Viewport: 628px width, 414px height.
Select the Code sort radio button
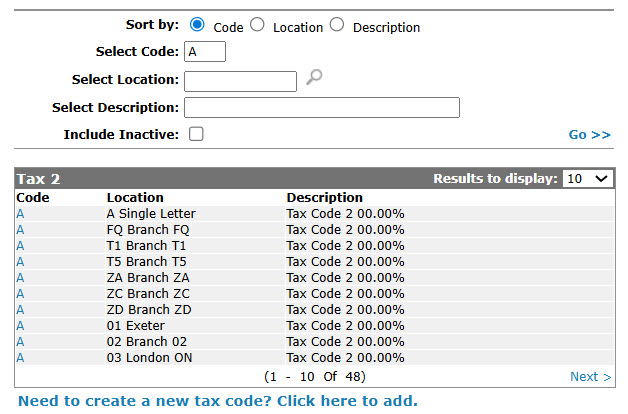pyautogui.click(x=197, y=24)
